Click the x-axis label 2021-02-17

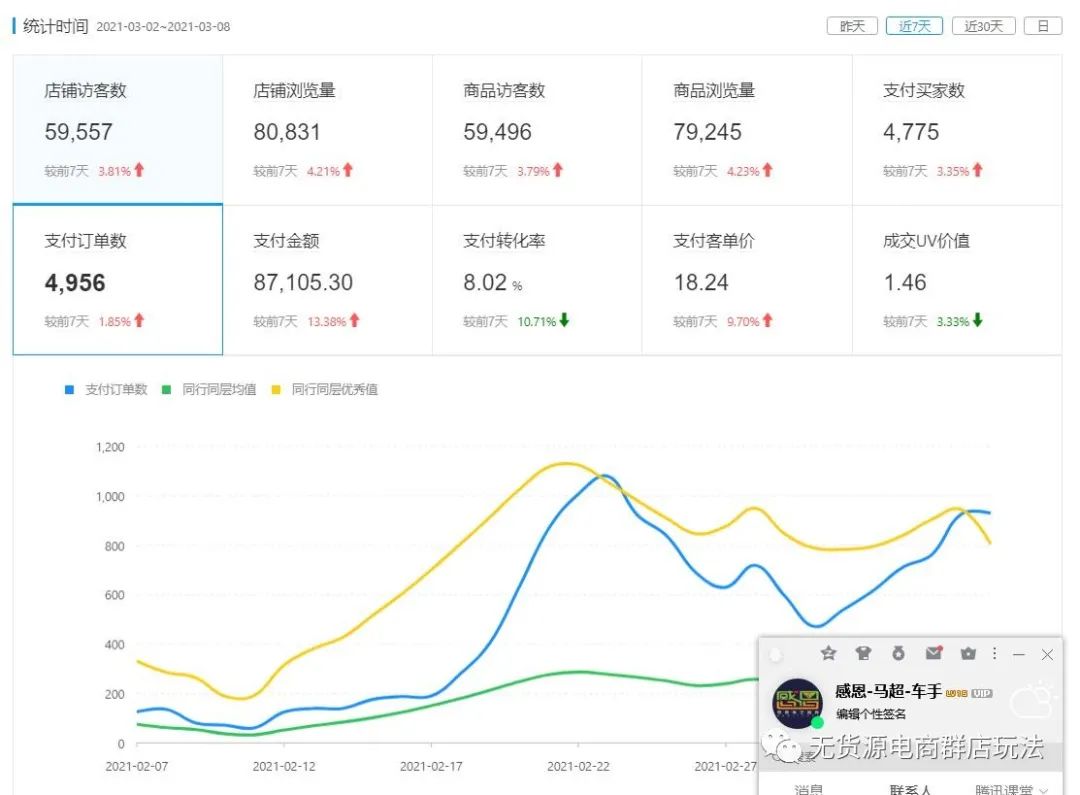click(431, 766)
